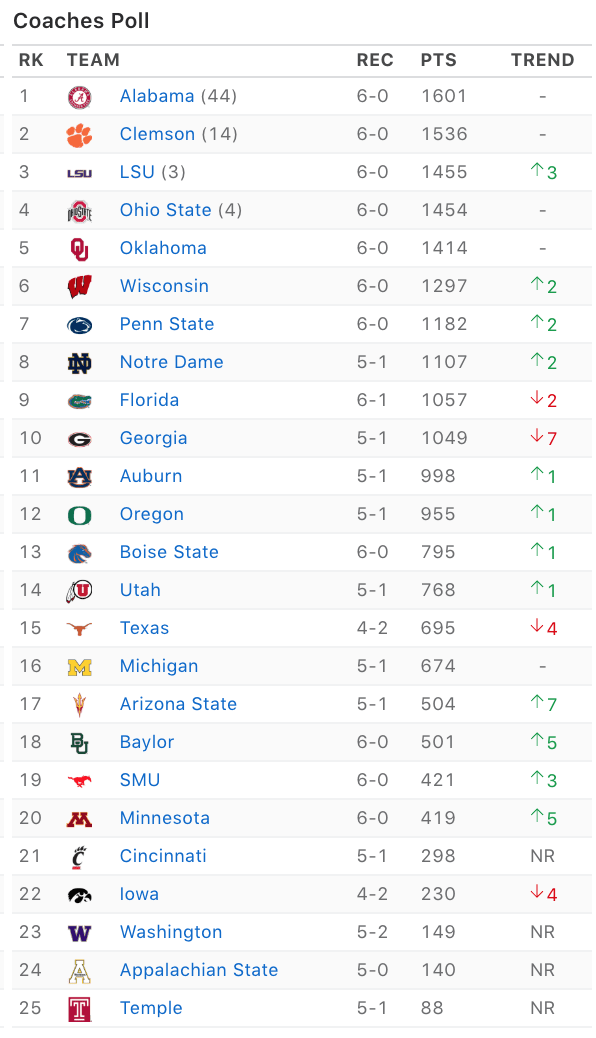Click the Iowa Hawkeyes logo

(79, 896)
